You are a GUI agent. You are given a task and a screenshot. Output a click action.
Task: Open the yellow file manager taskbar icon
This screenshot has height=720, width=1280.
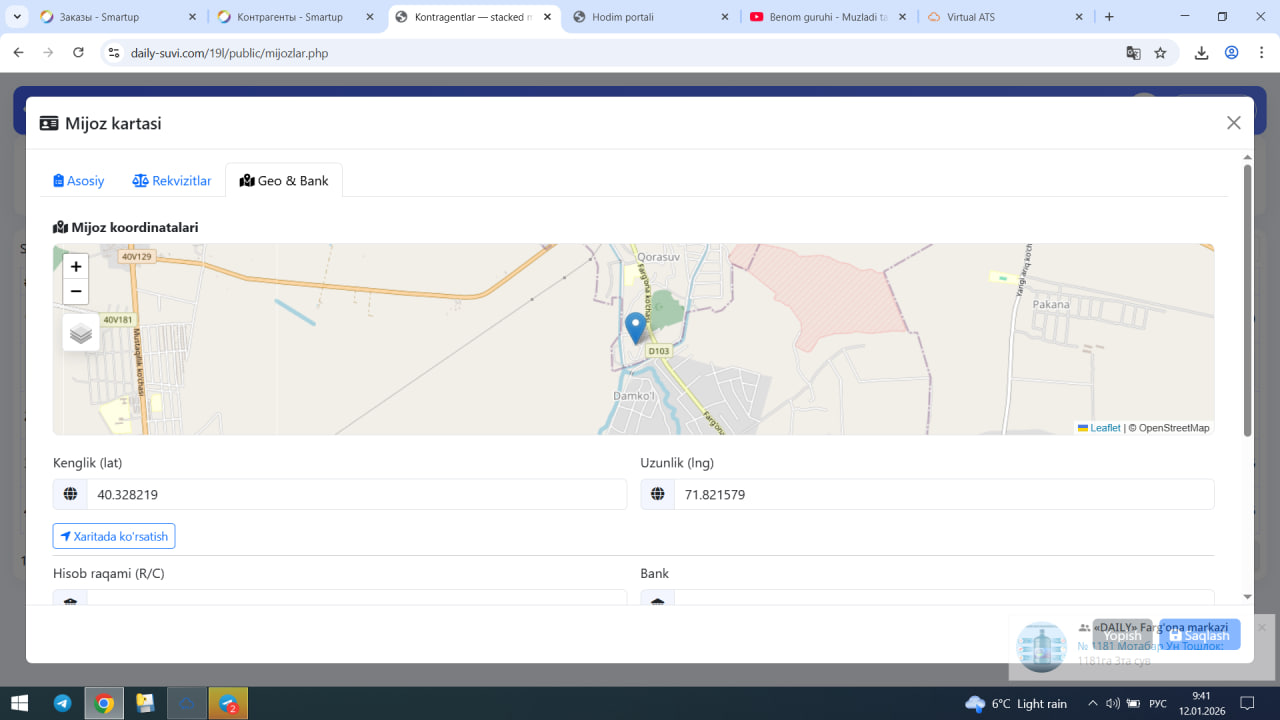[145, 703]
